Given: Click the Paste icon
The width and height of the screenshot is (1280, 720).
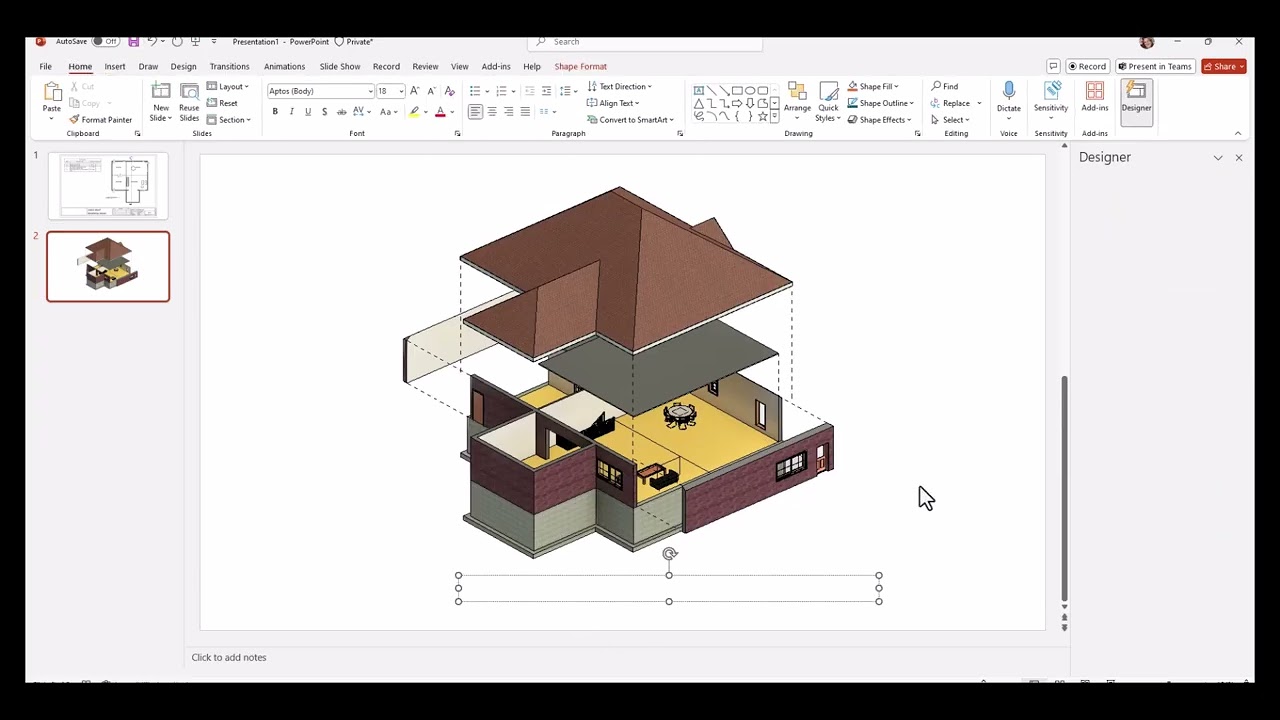Looking at the screenshot, I should tap(51, 93).
